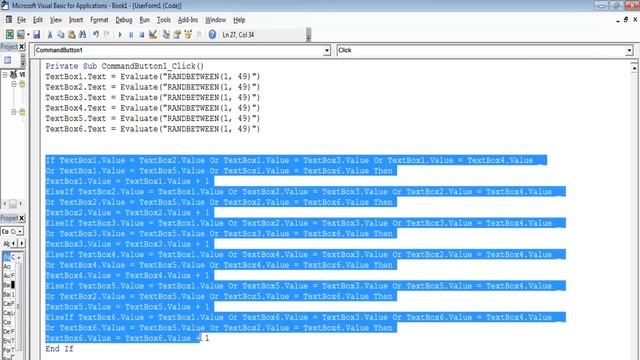Click the View Code icon in Project pane
Image resolution: width=640 pixels, height=360 pixels.
[7, 60]
